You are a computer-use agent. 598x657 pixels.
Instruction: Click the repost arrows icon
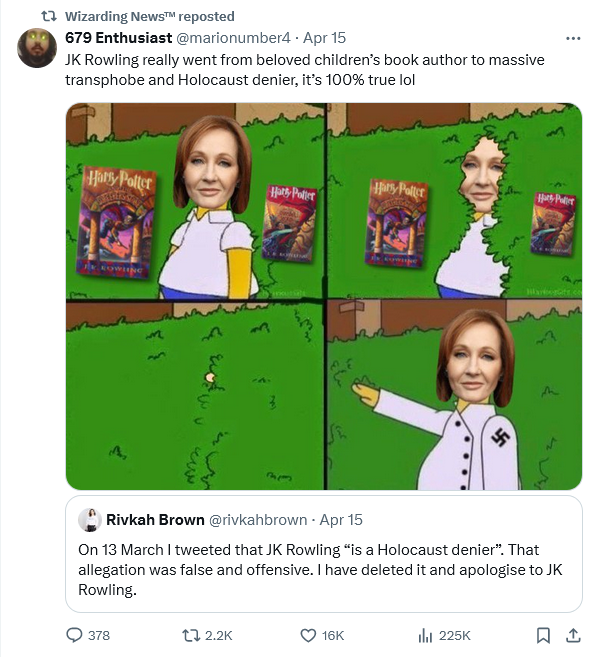191,635
